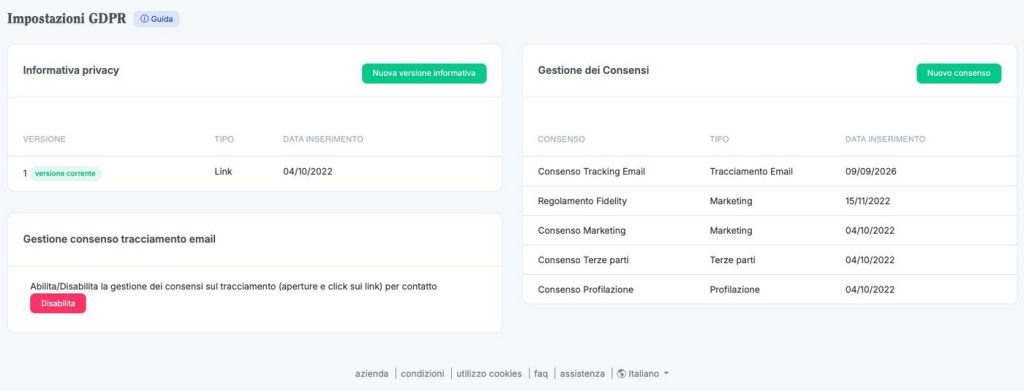The height and width of the screenshot is (391, 1024).
Task: Click the language dropdown caret arrow
Action: coord(666,374)
